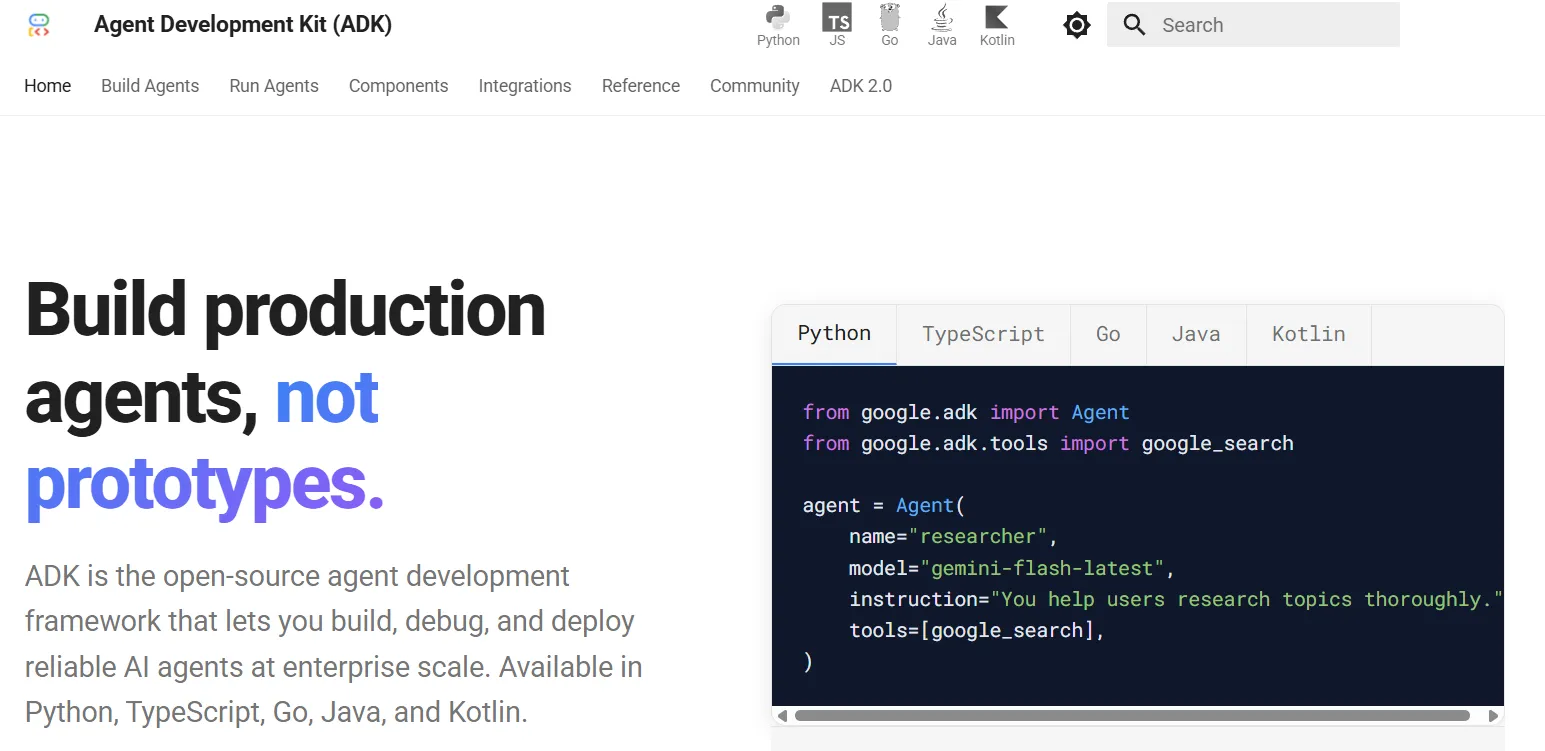
Task: Open the Components nav tab
Action: click(398, 86)
